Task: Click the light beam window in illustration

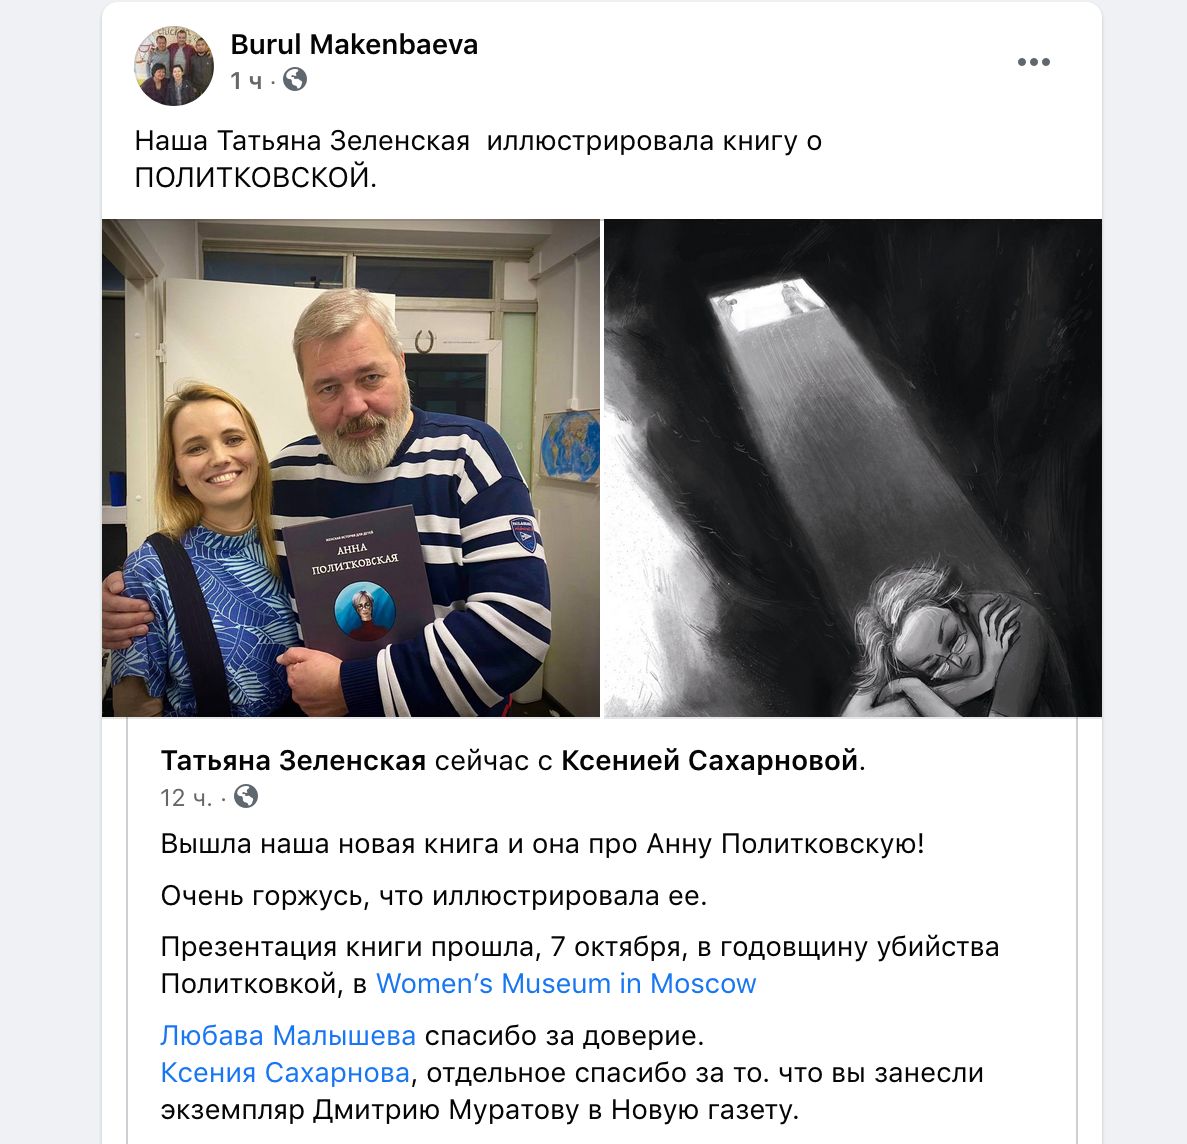Action: pos(766,304)
